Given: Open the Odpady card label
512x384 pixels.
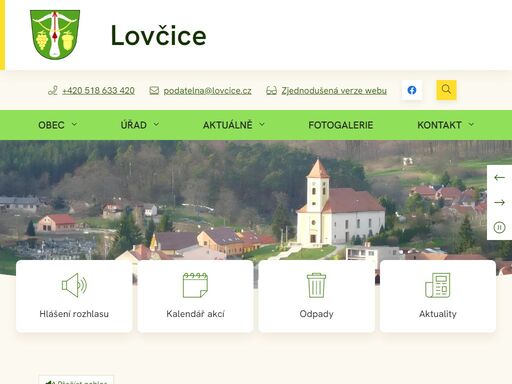Looking at the screenshot, I should click(316, 314).
